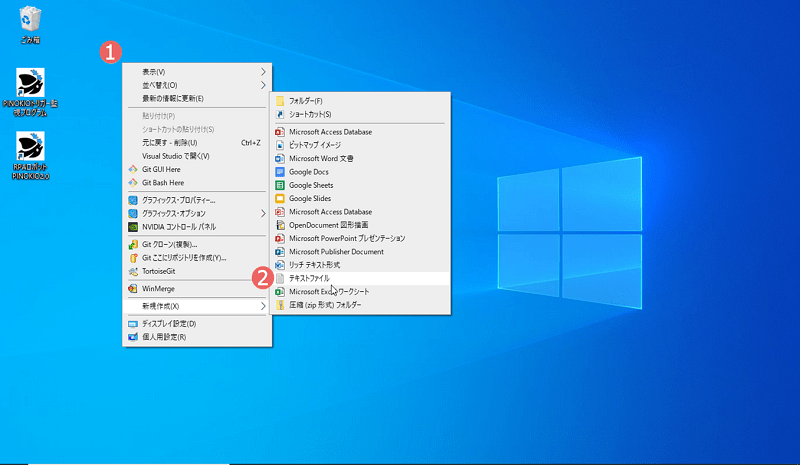The height and width of the screenshot is (465, 800).
Task: Select Visual Studio で開く(V)
Action: (197, 156)
